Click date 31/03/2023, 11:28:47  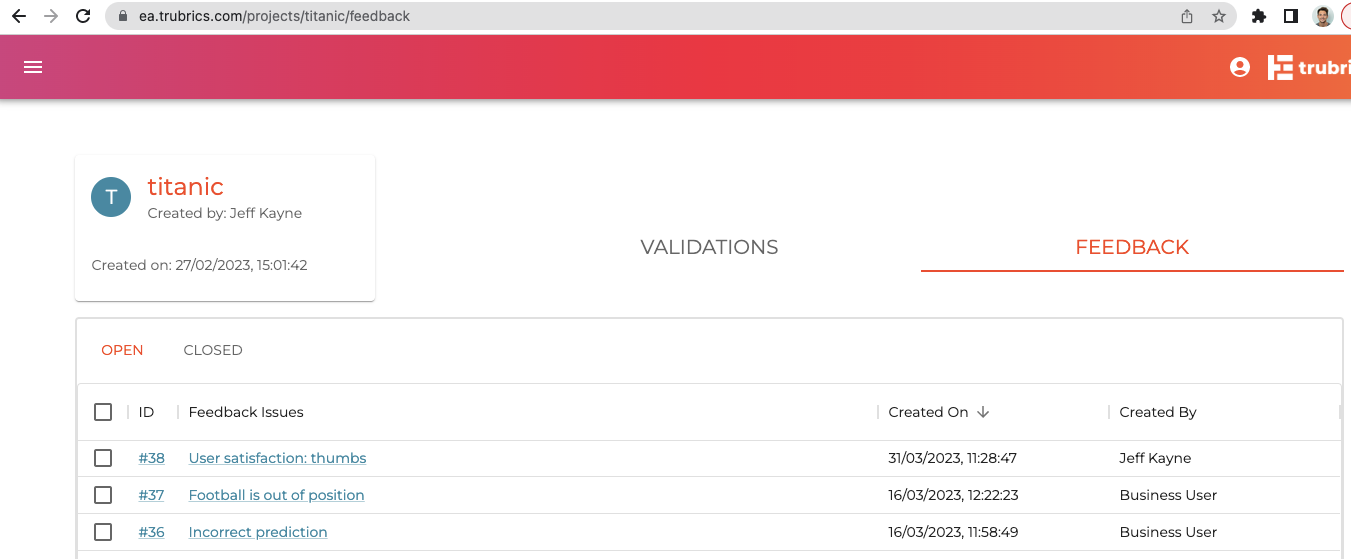tap(953, 458)
